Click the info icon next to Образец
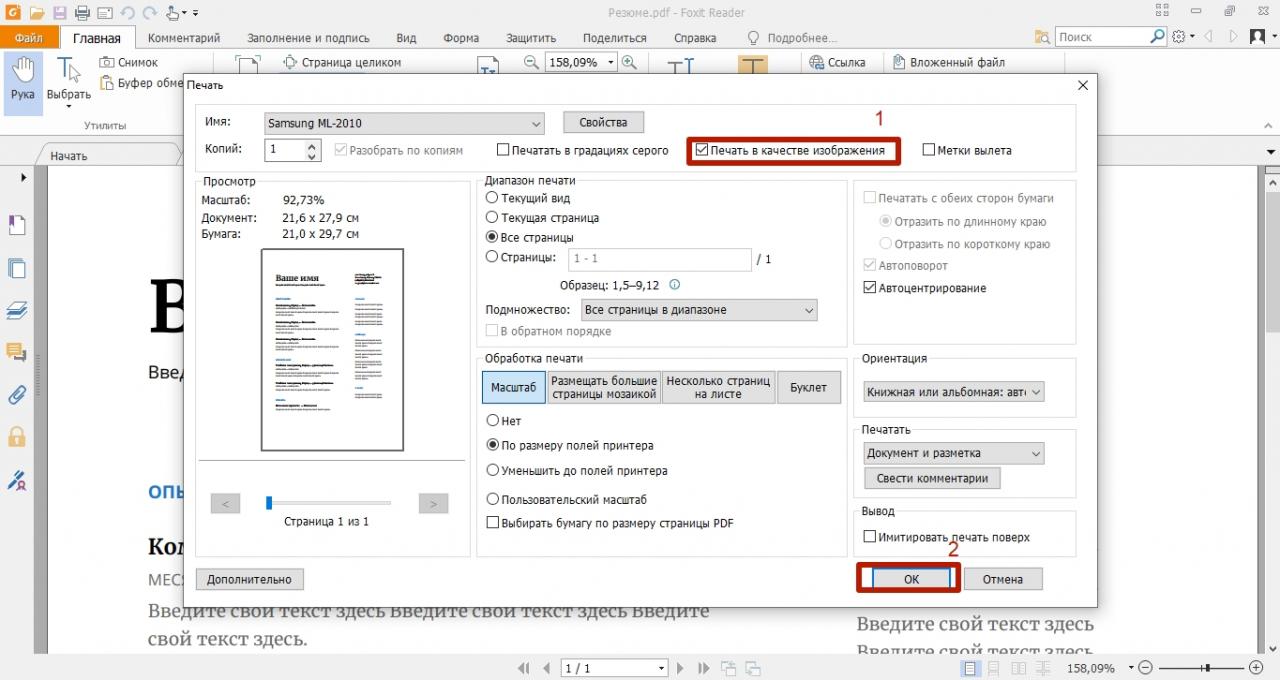 pos(674,285)
